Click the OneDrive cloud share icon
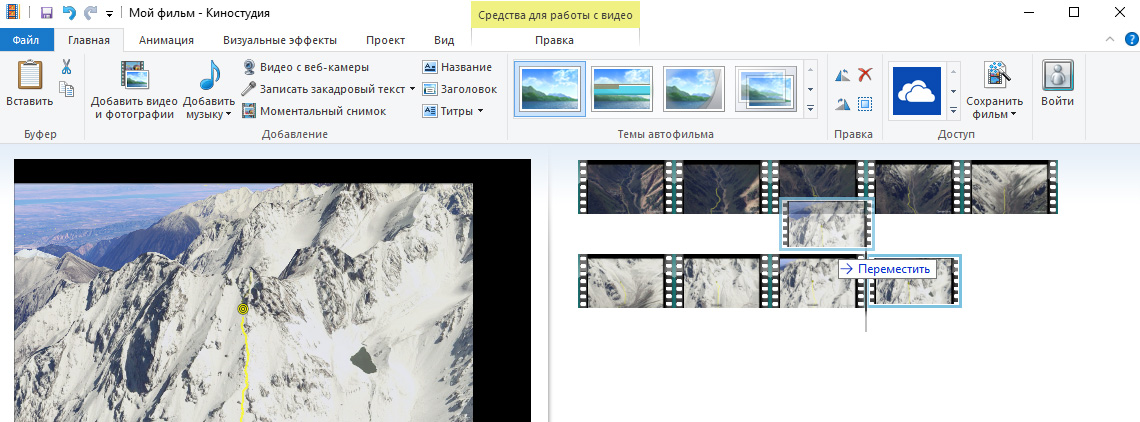 click(916, 91)
